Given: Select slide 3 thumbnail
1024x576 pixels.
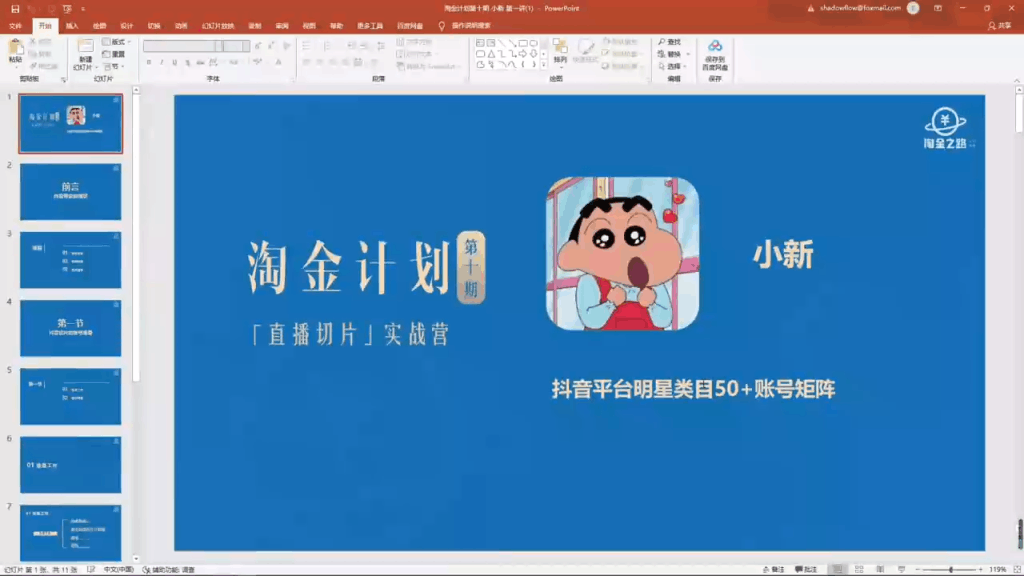Looking at the screenshot, I should tap(71, 260).
